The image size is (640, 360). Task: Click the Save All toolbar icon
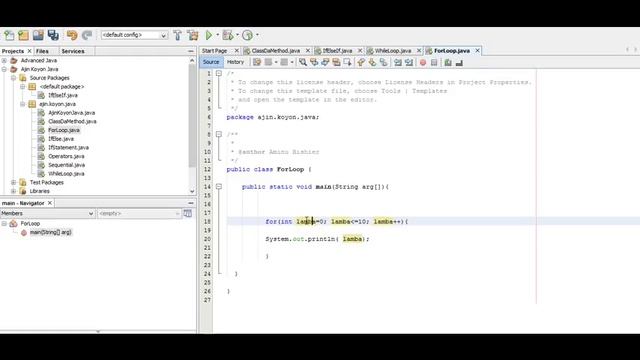[x=53, y=36]
